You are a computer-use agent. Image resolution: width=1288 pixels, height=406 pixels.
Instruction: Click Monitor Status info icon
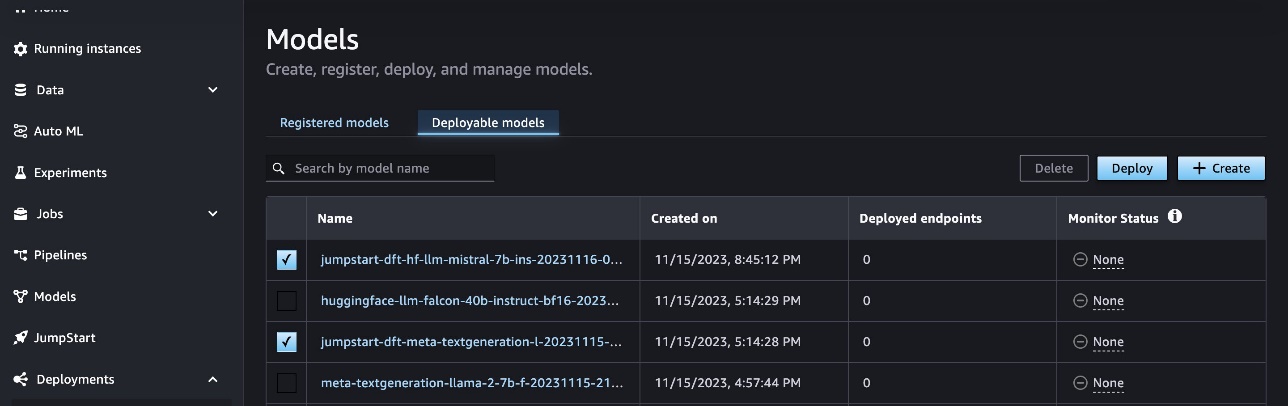(1175, 216)
